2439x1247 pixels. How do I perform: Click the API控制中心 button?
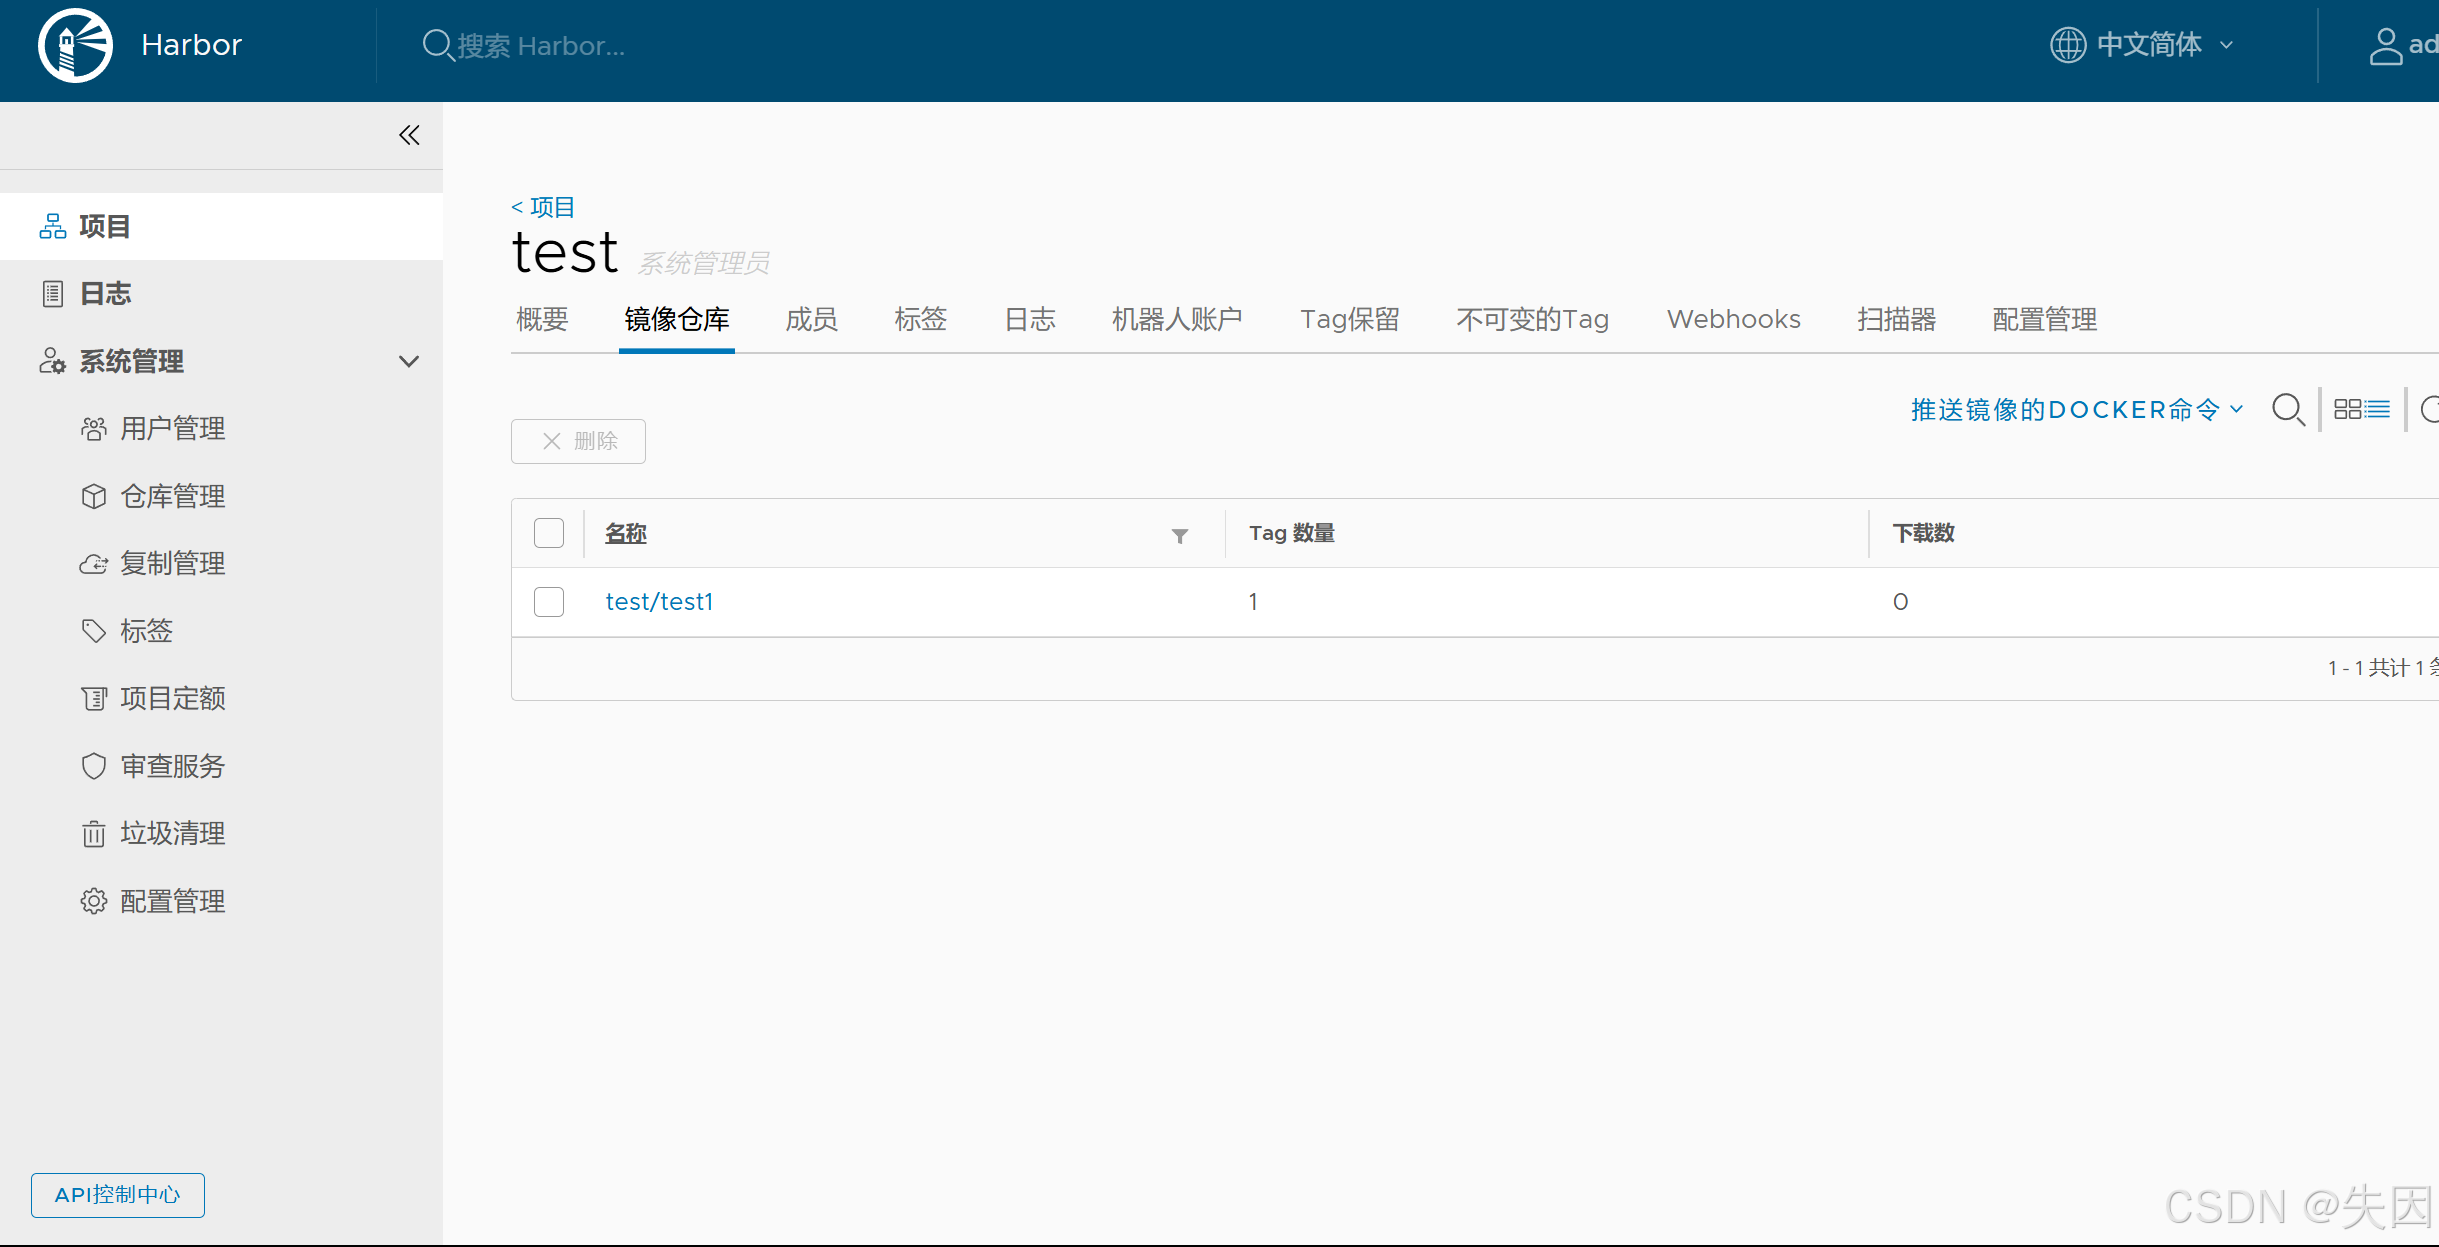point(118,1195)
